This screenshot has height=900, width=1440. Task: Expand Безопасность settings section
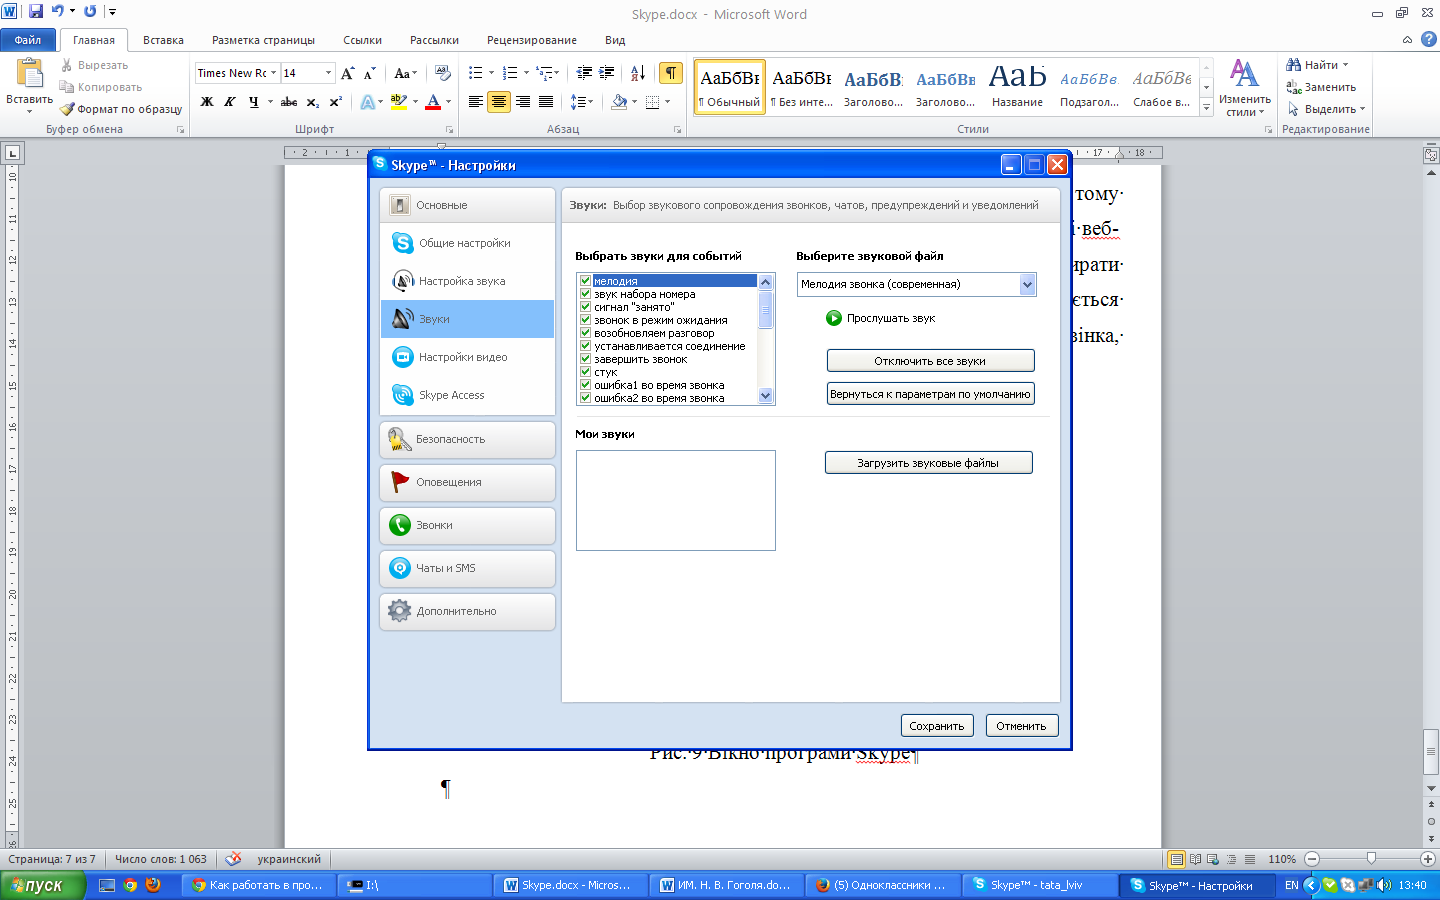coord(467,439)
